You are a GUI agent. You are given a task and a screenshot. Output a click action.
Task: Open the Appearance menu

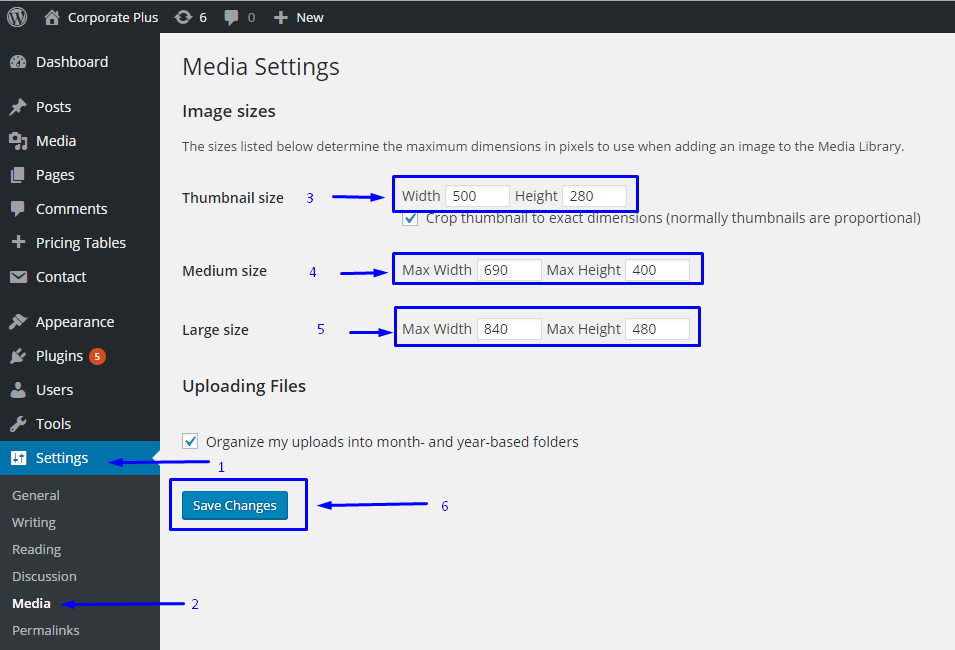75,322
